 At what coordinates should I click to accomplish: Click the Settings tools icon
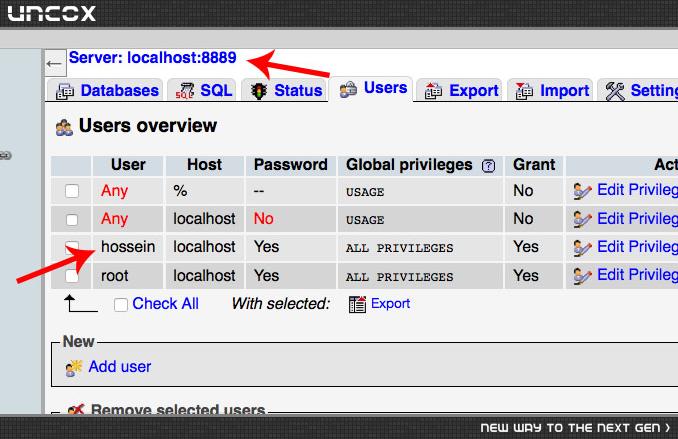[x=615, y=91]
